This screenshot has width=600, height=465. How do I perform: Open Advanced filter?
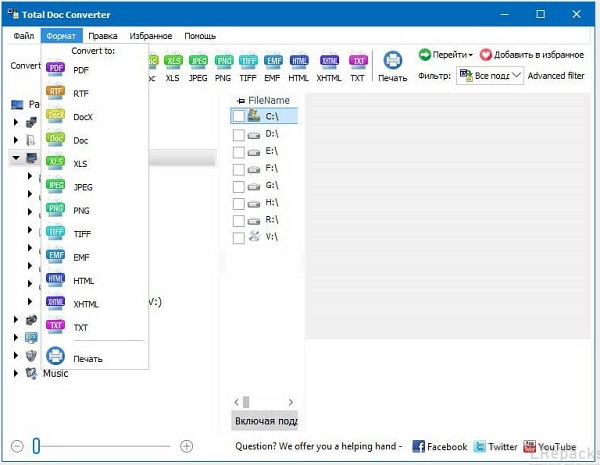click(556, 76)
